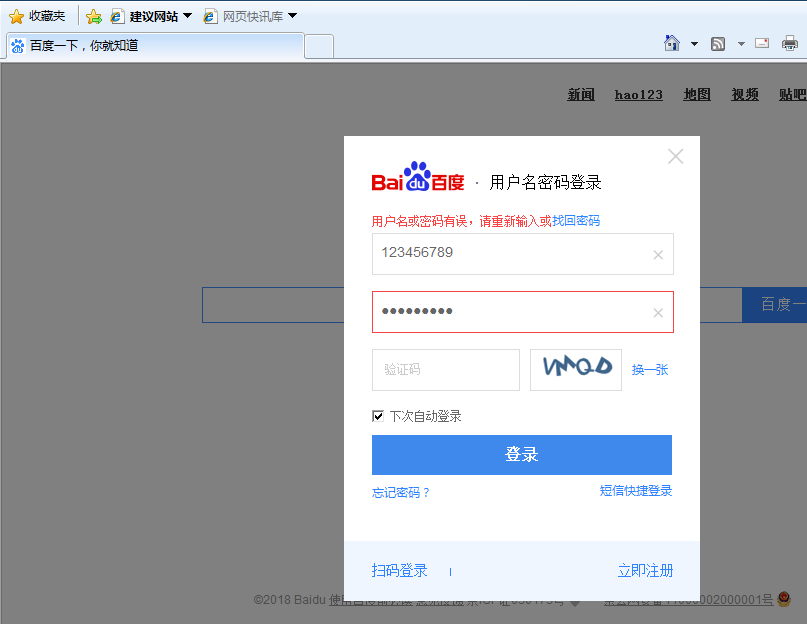Image resolution: width=807 pixels, height=624 pixels.
Task: Click the 找回密码 recover password link
Action: tap(576, 221)
